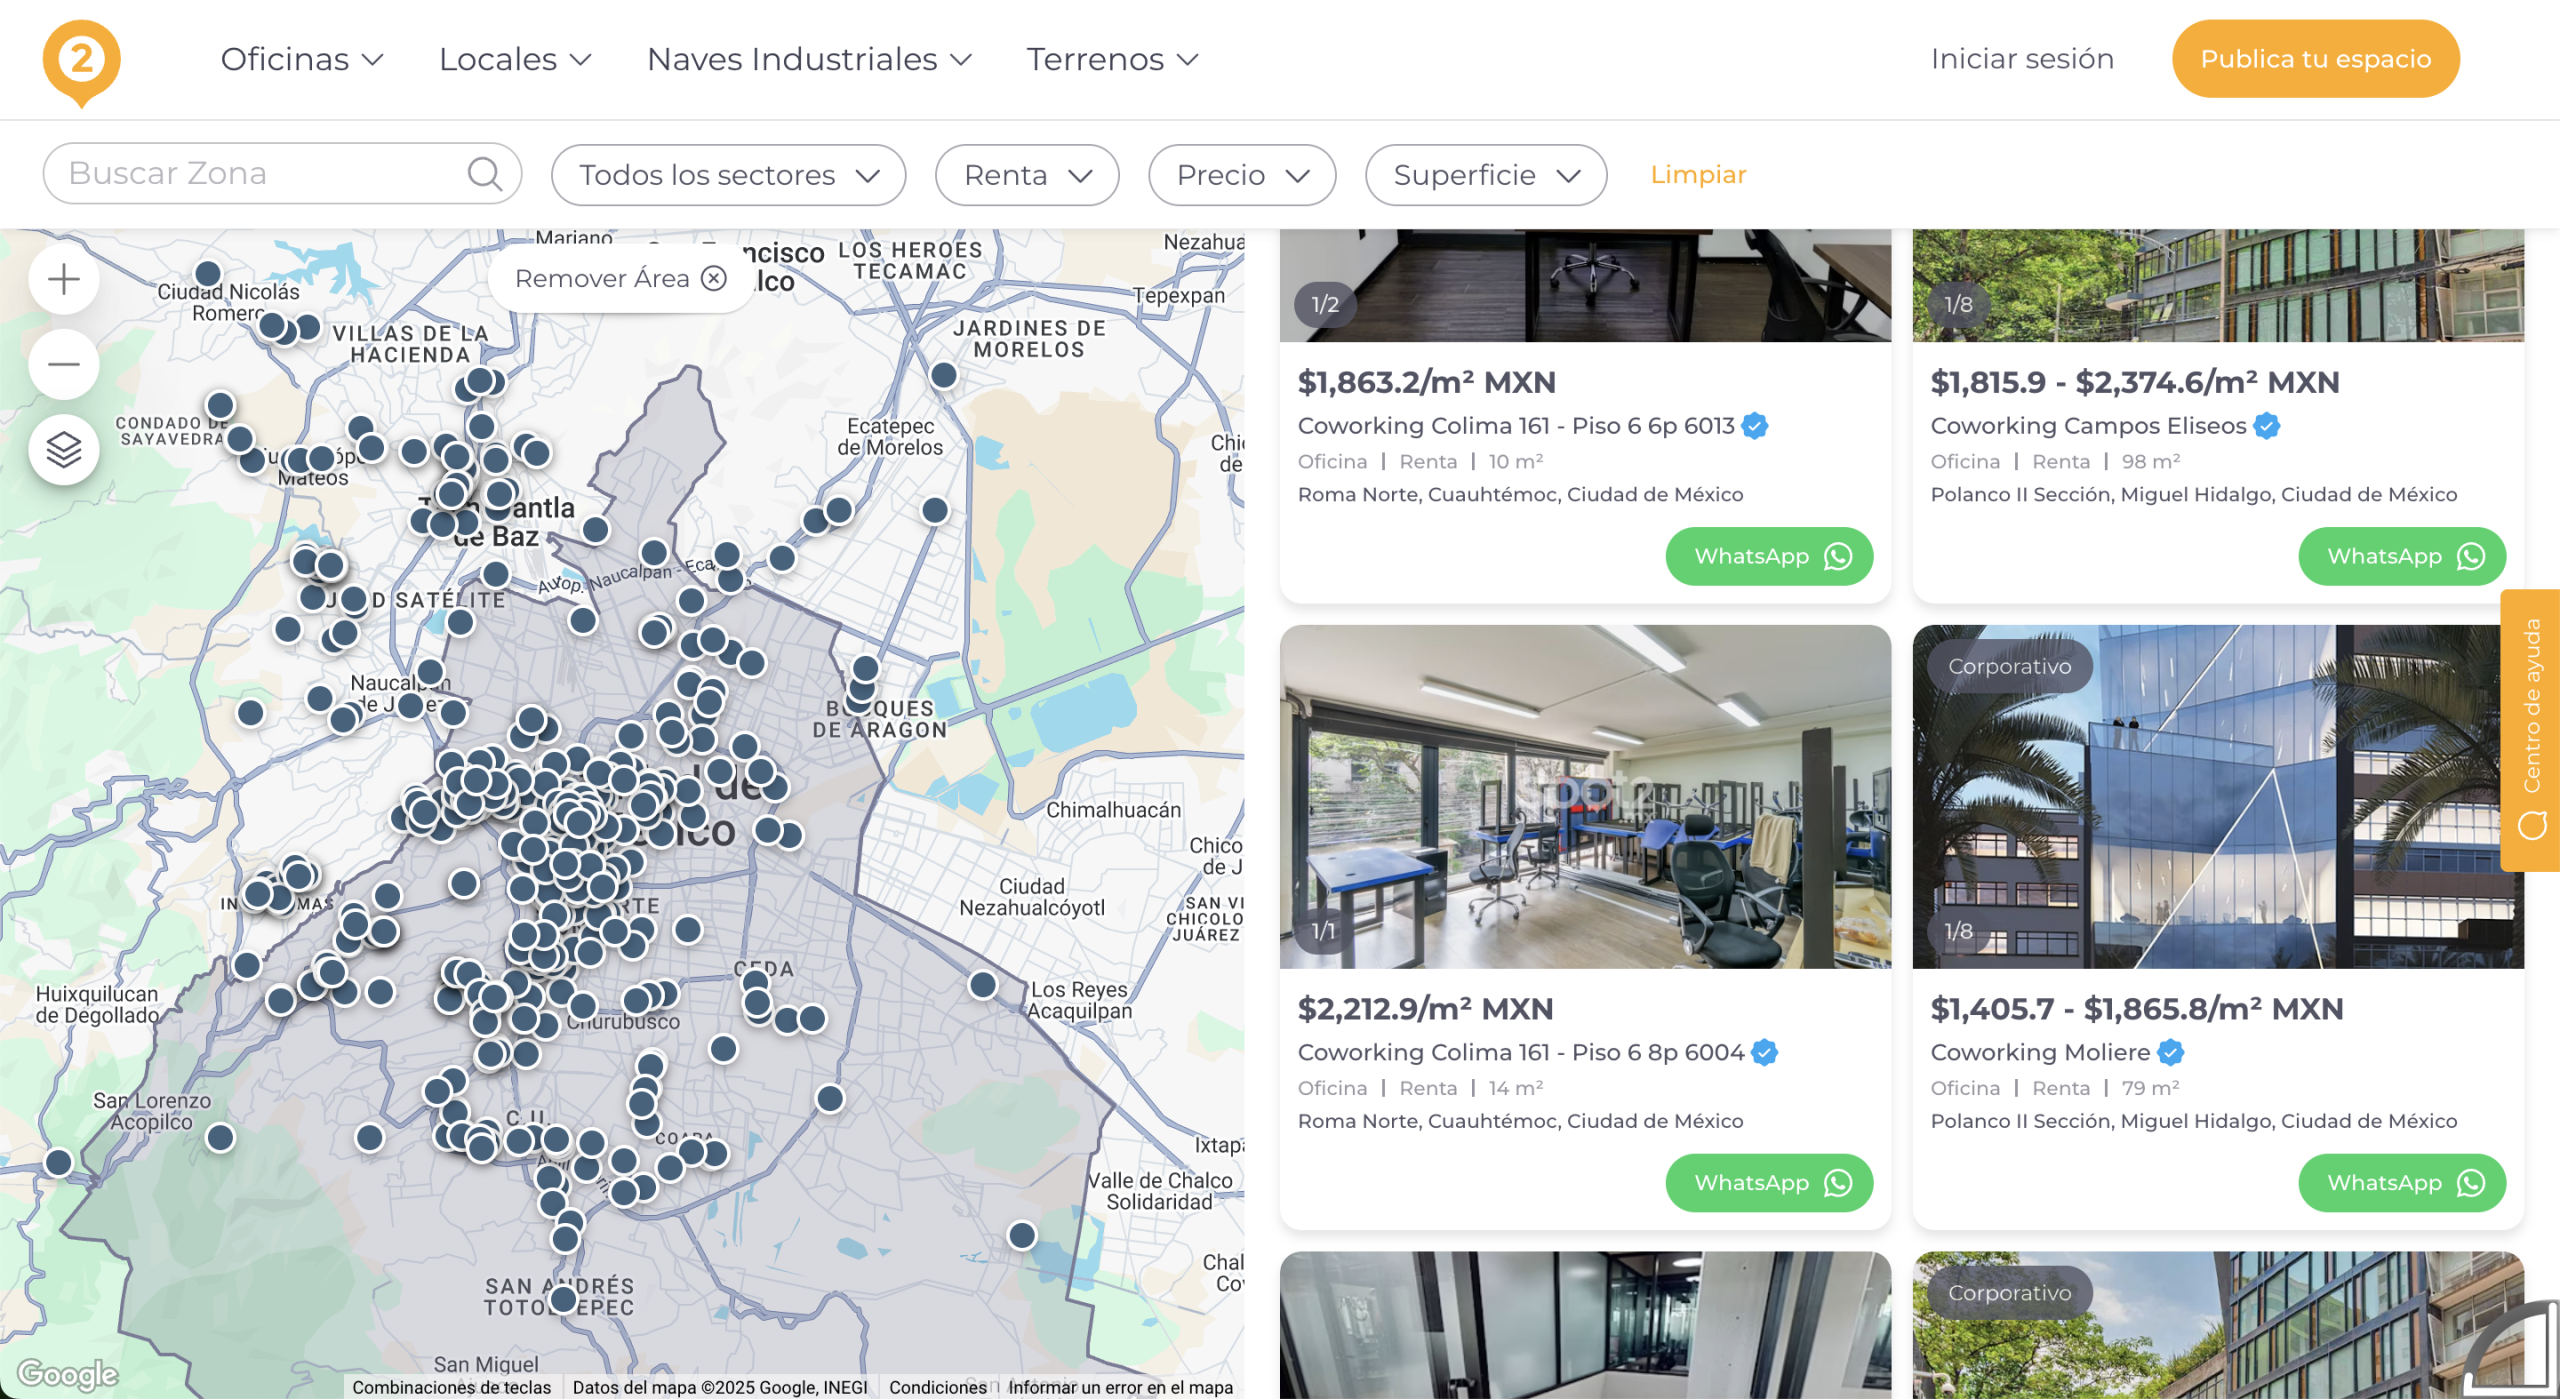Open Naves Industriales menu
This screenshot has width=2560, height=1399.
[x=809, y=59]
